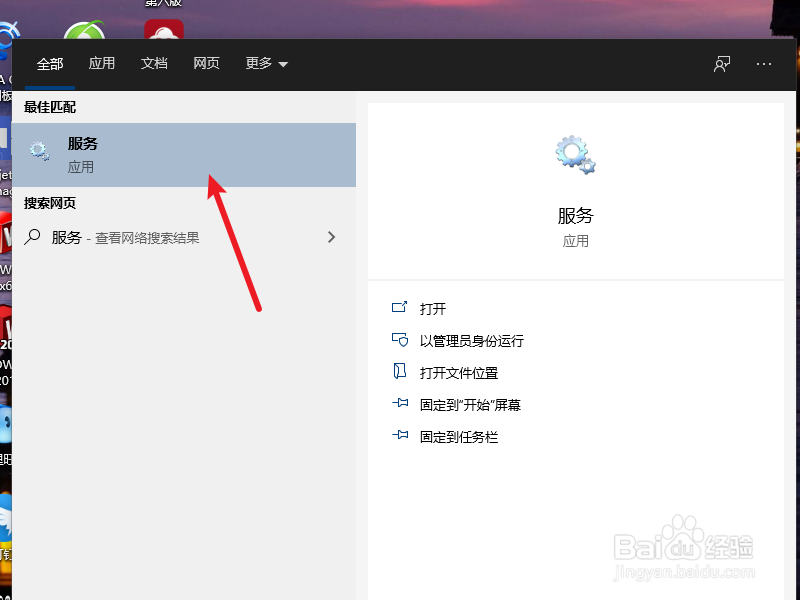Viewport: 800px width, 600px height.
Task: Click the feedback icon in the top-right corner
Action: tap(720, 63)
